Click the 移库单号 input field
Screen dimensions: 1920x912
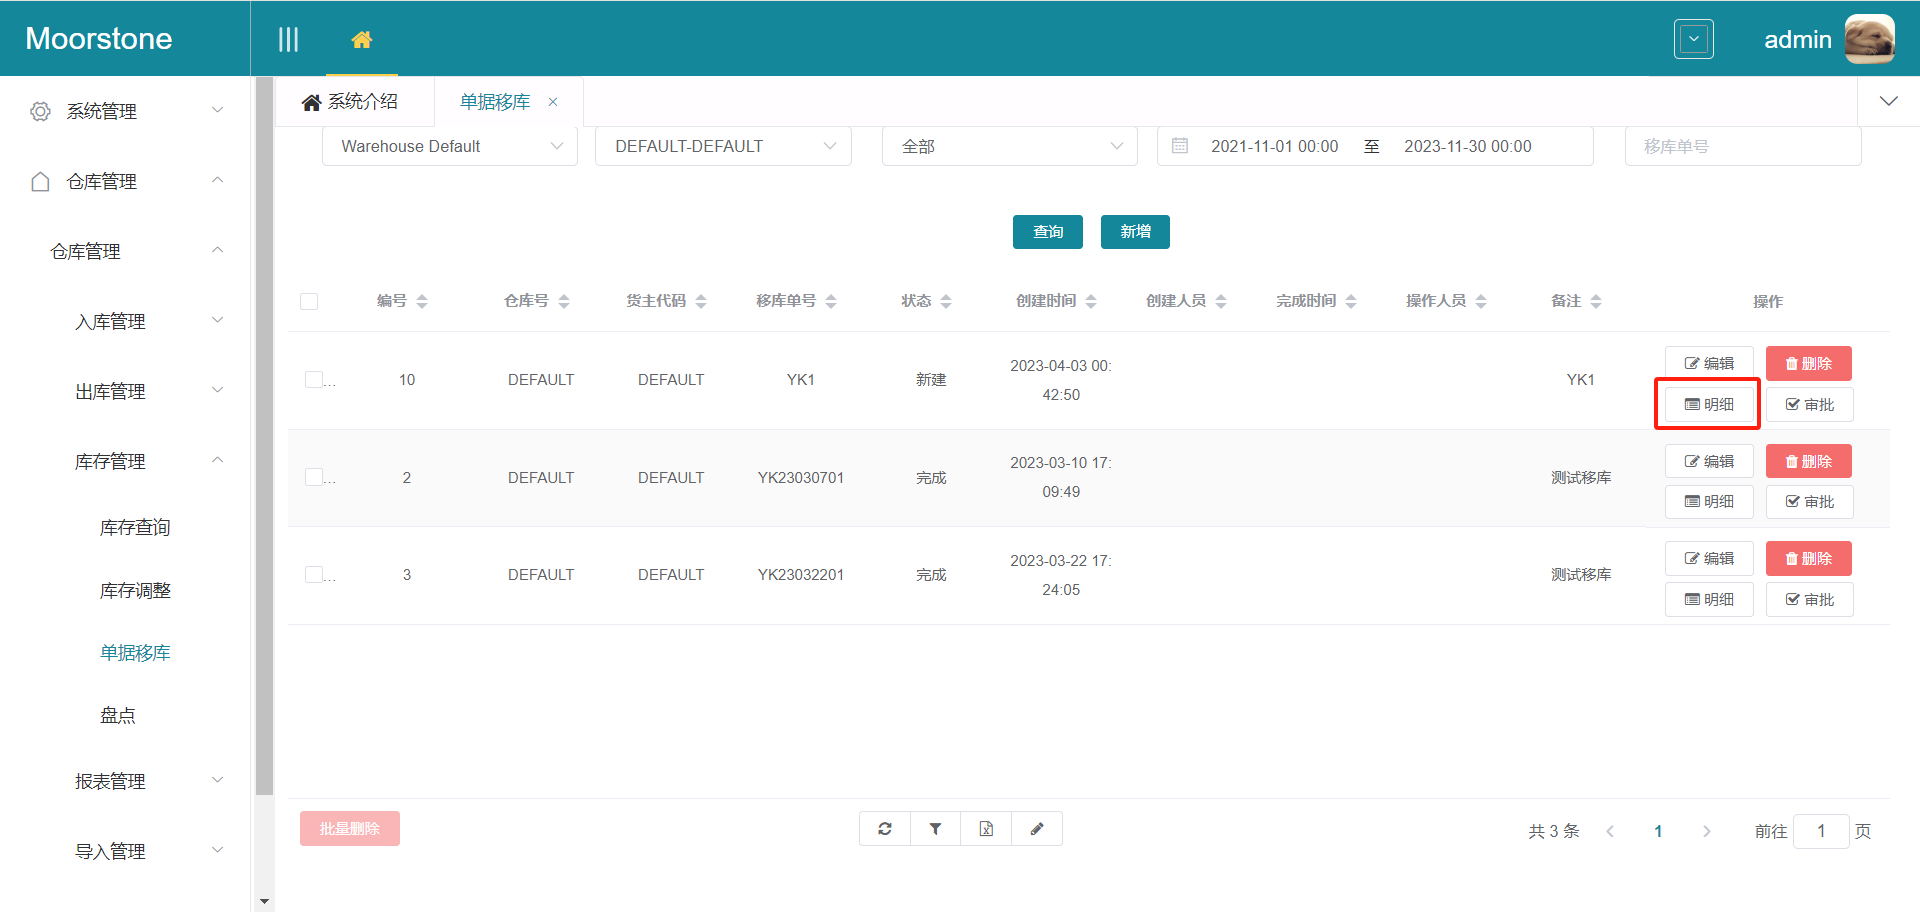(x=1742, y=146)
